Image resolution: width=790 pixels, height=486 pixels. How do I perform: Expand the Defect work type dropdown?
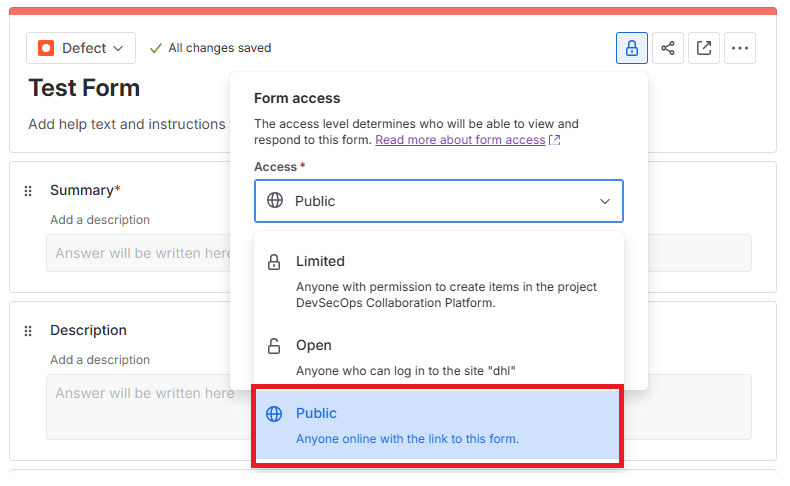(81, 48)
